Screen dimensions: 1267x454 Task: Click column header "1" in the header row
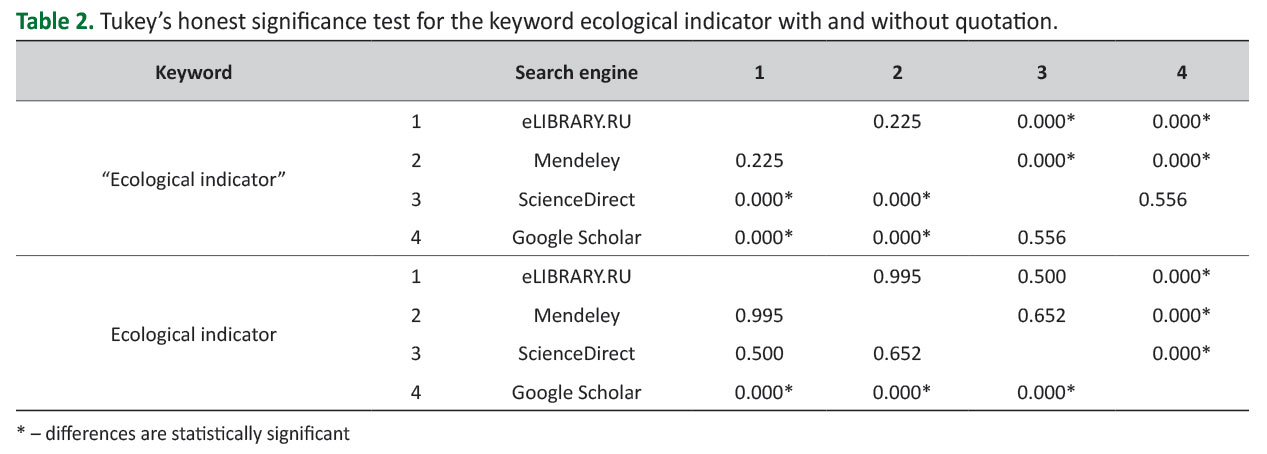click(x=759, y=72)
